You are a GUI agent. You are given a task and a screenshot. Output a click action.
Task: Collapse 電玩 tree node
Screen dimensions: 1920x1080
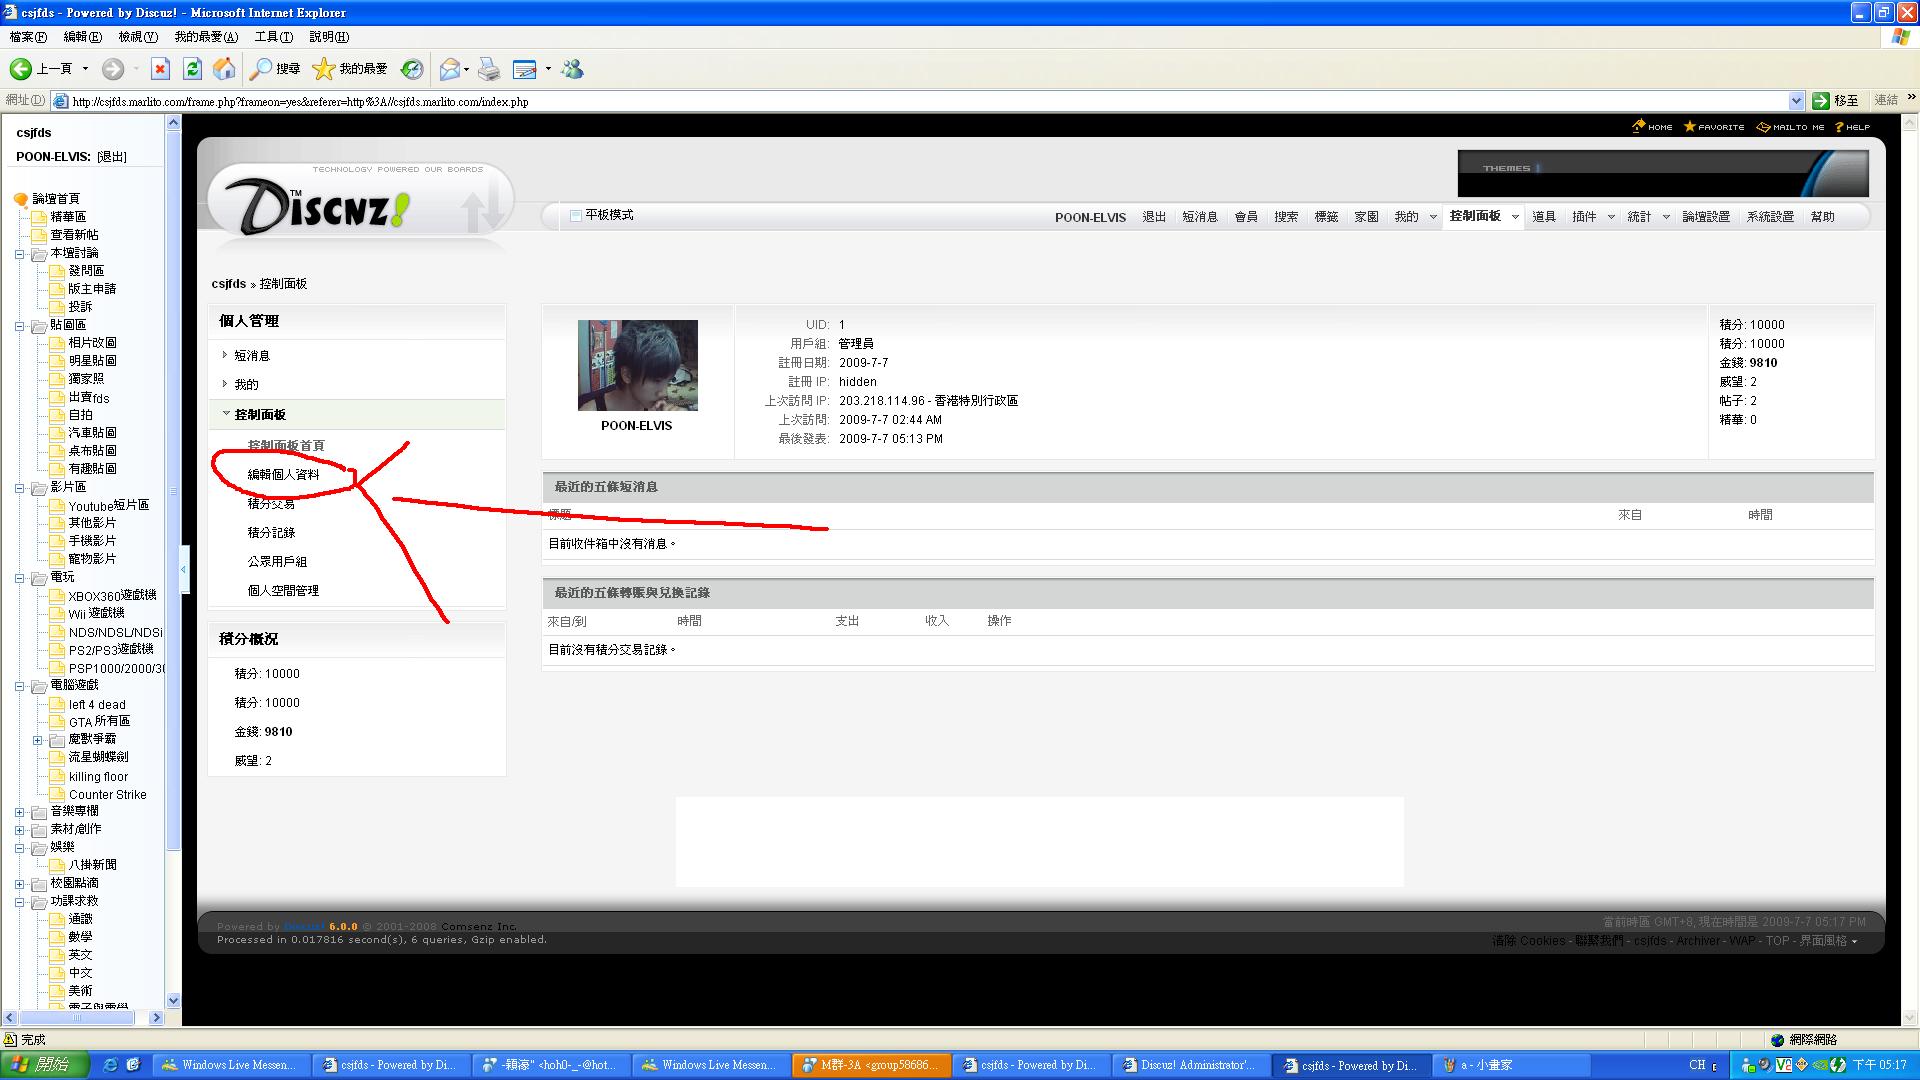click(x=19, y=578)
